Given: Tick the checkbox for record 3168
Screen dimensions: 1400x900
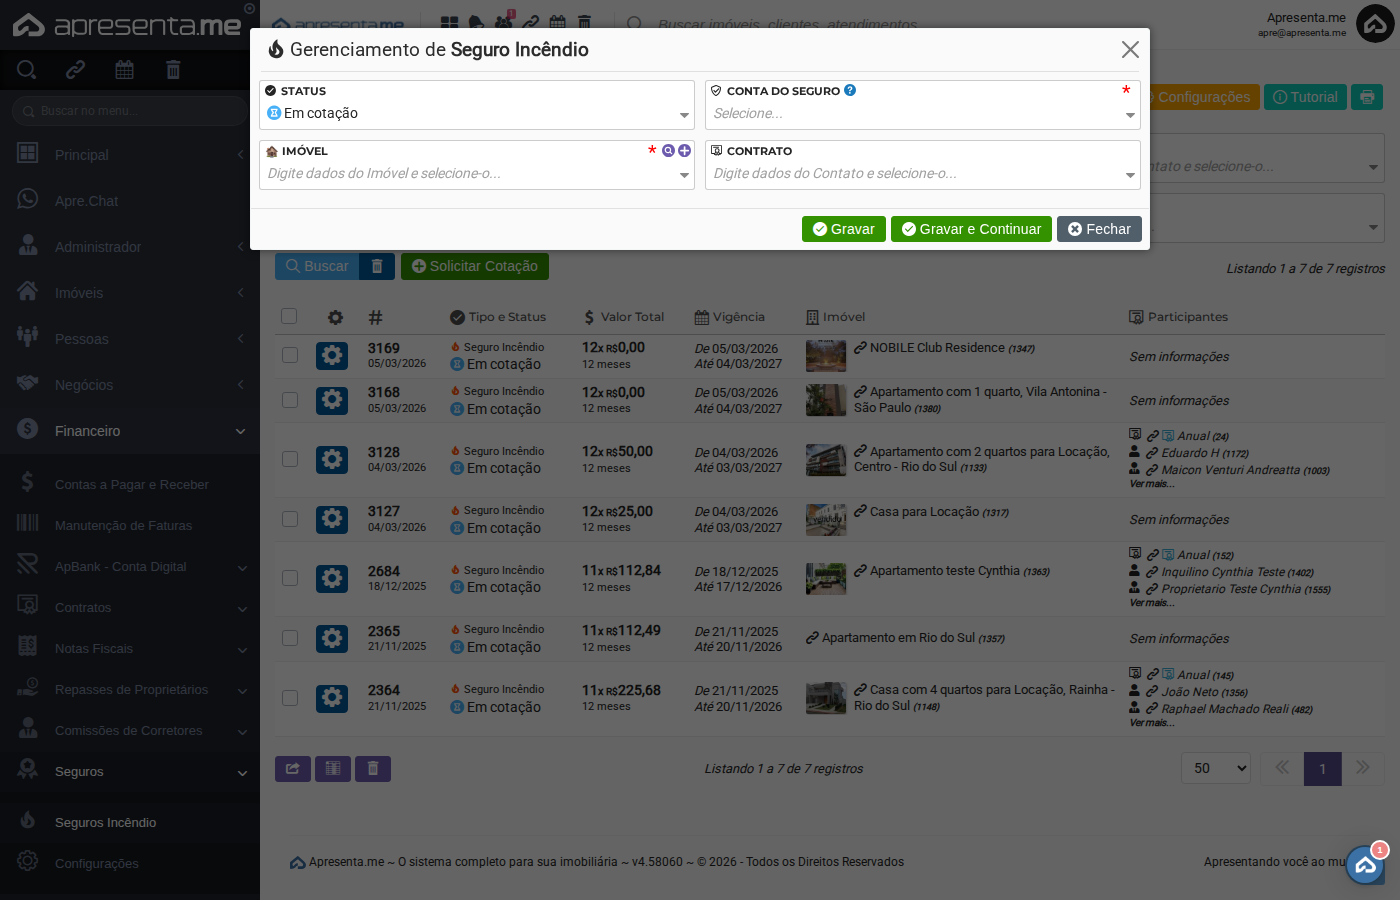Looking at the screenshot, I should point(290,400).
